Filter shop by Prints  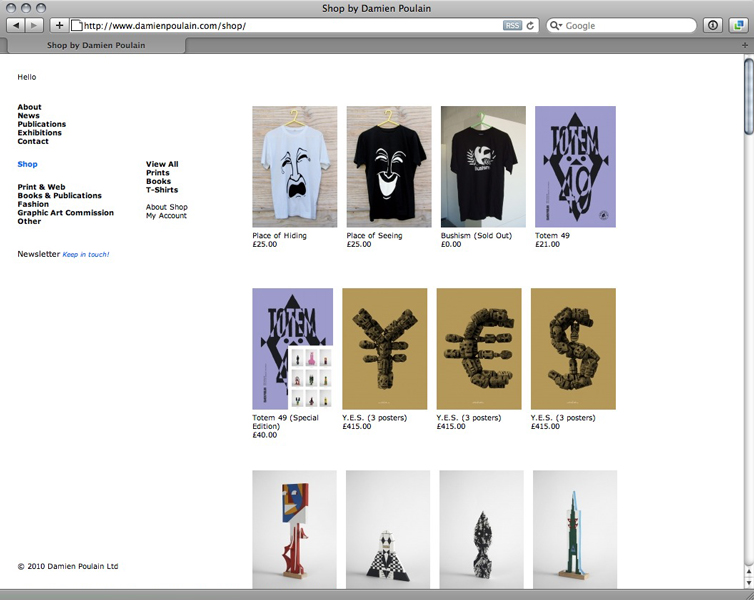[158, 173]
